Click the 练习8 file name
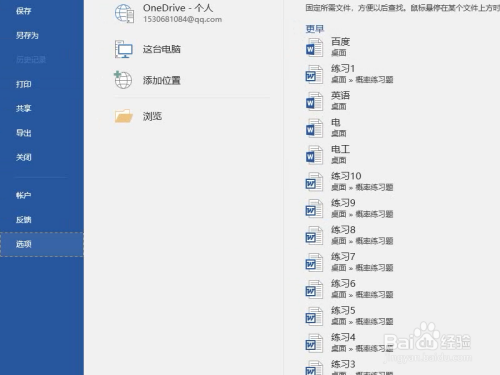The width and height of the screenshot is (500, 375). coord(343,230)
